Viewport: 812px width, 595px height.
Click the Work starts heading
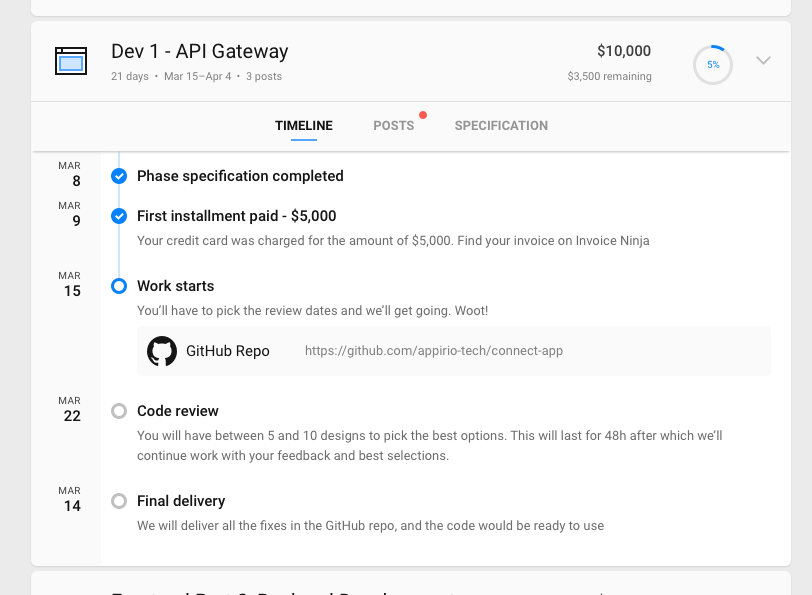coord(176,286)
